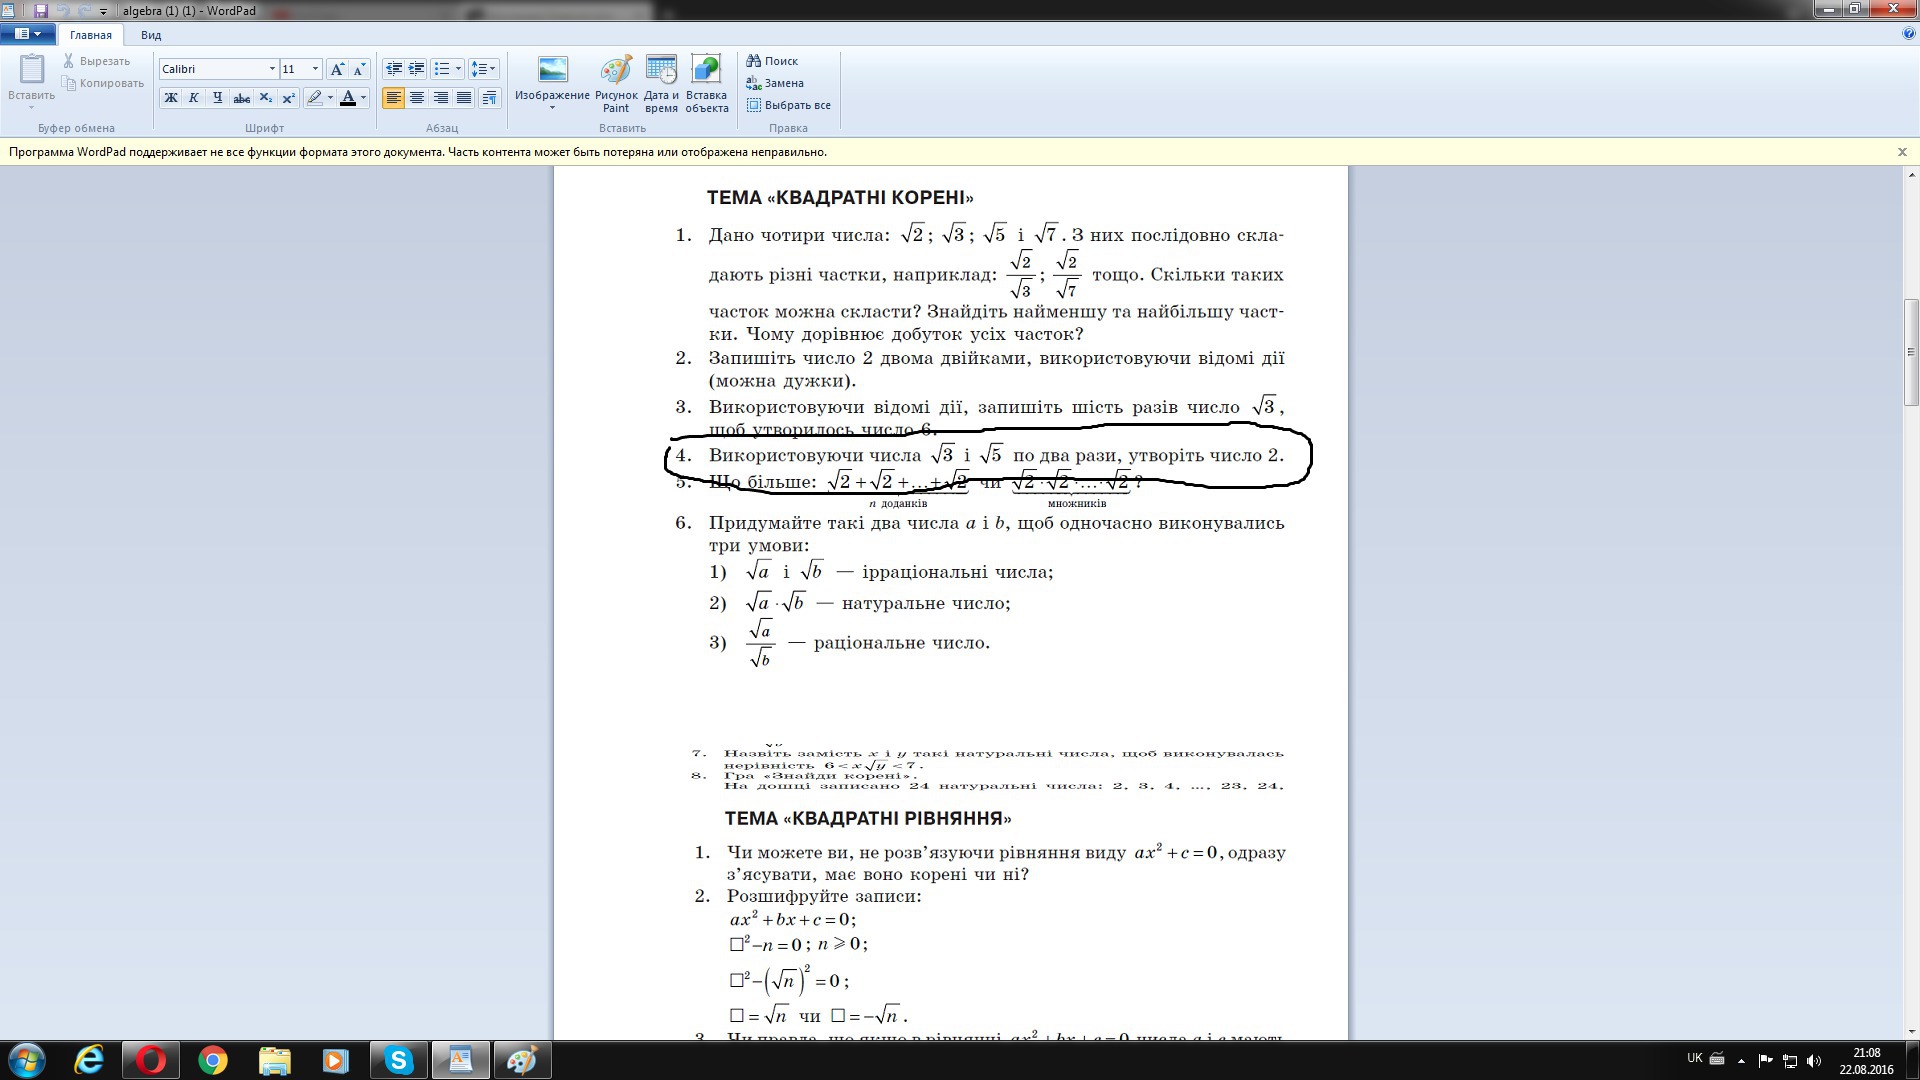
Task: Expand the font size 11 dropdown
Action: (315, 69)
